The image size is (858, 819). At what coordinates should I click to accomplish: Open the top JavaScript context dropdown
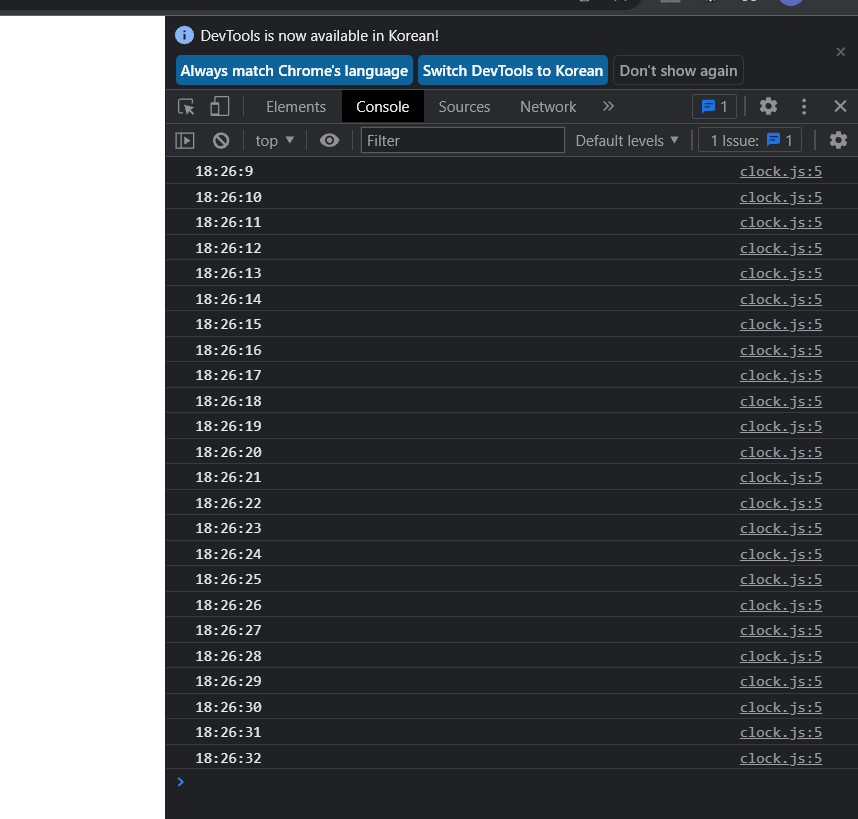[x=275, y=141]
